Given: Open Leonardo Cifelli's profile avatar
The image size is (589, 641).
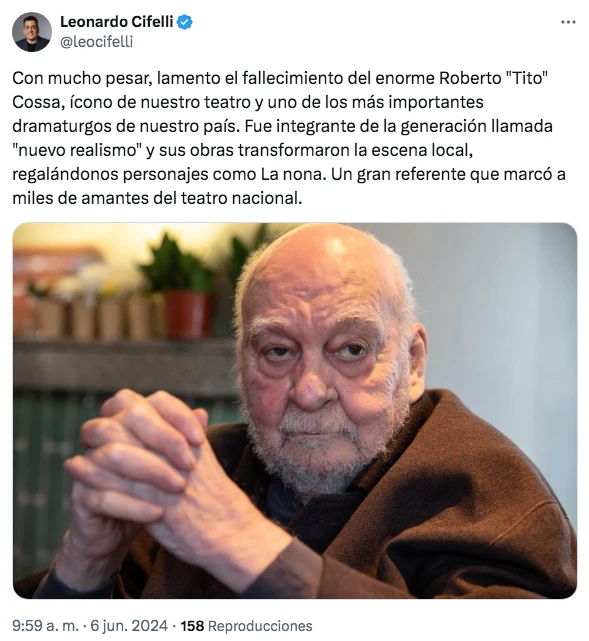Looking at the screenshot, I should 32,32.
